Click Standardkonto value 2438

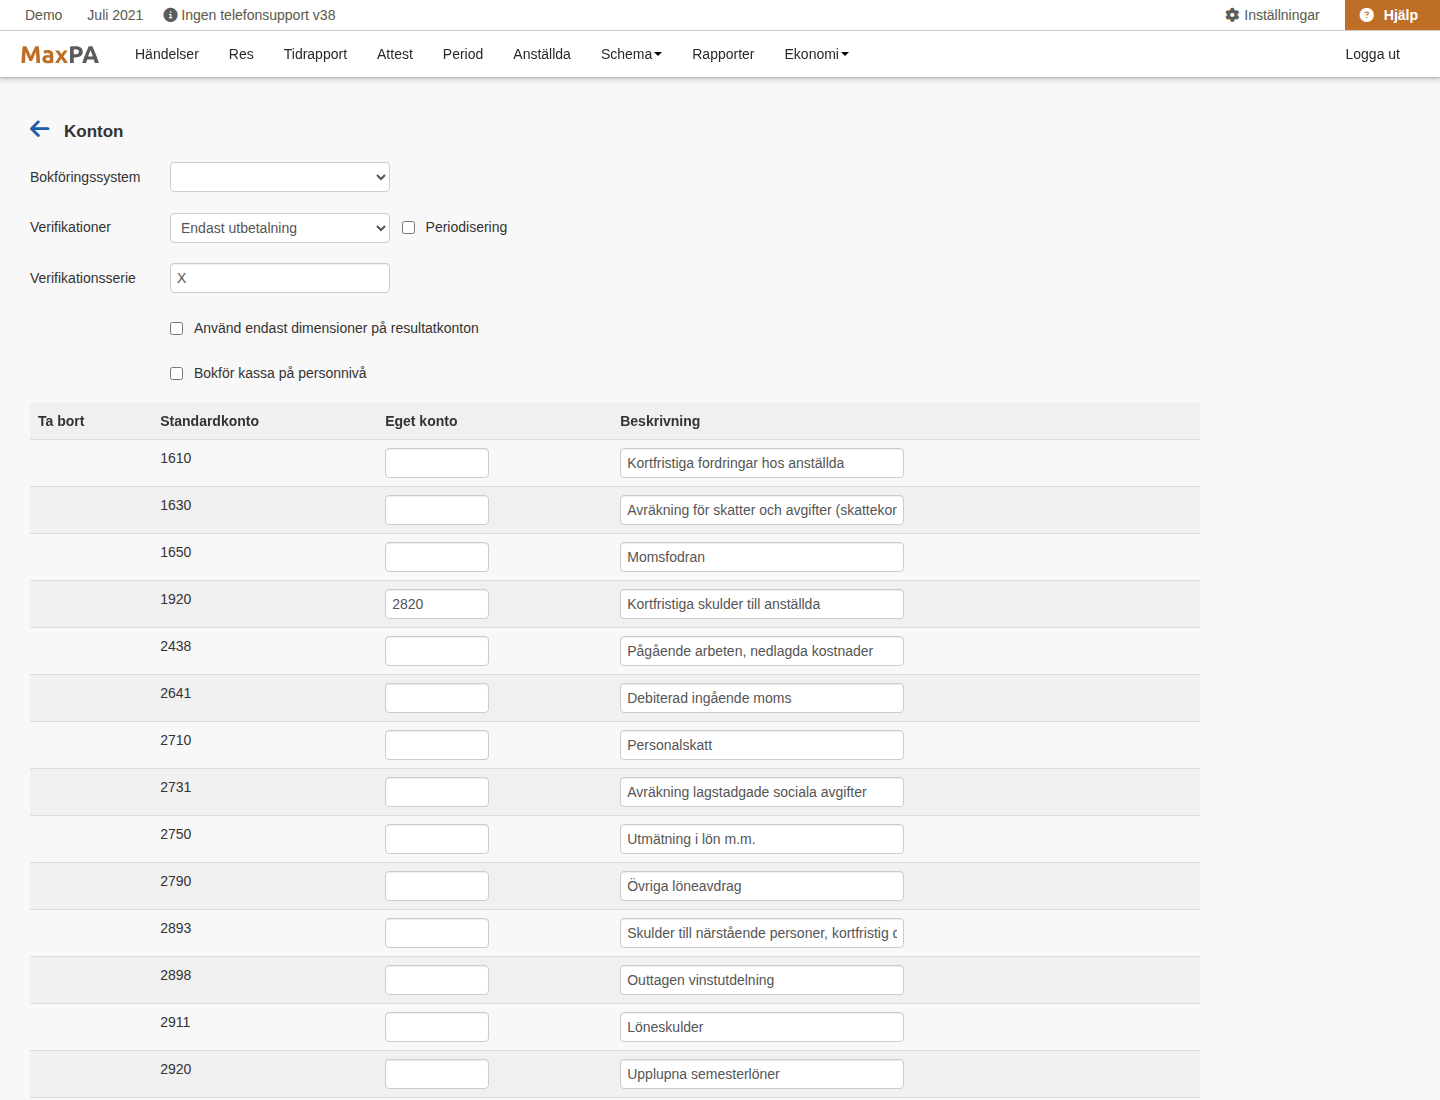pyautogui.click(x=176, y=646)
